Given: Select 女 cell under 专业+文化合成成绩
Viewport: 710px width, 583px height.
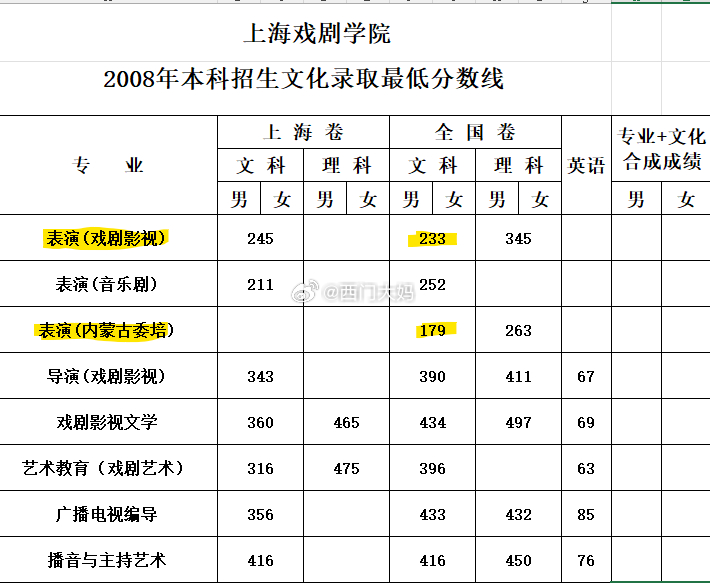Looking at the screenshot, I should pos(686,198).
